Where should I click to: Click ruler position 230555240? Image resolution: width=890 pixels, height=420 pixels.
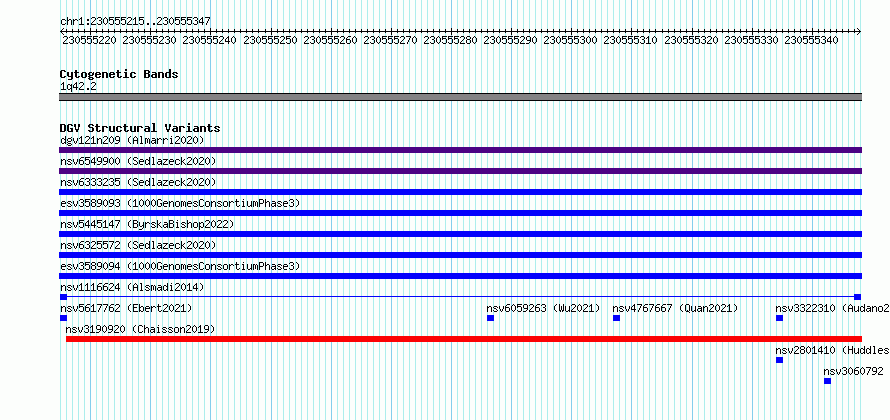[x=209, y=40]
